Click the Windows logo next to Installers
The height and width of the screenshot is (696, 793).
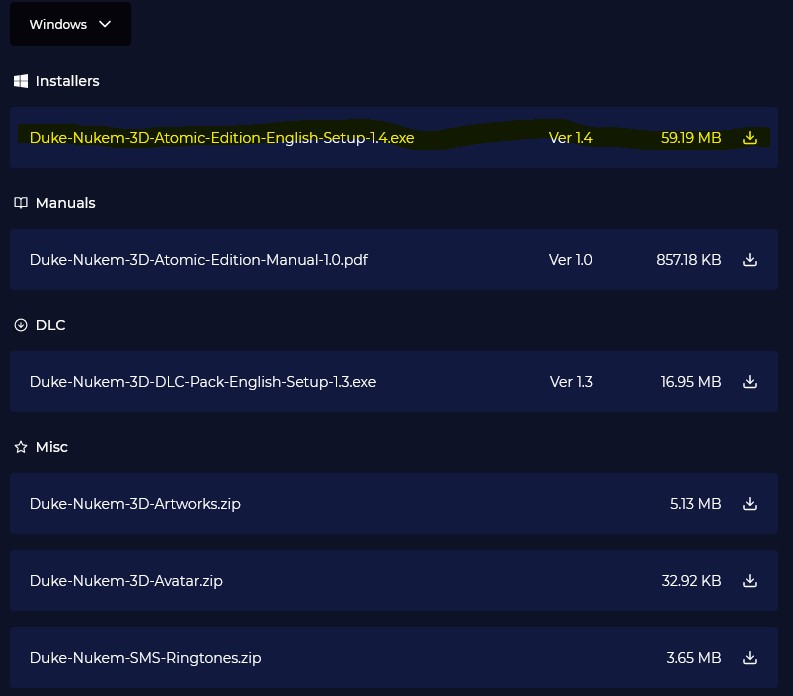coord(21,81)
